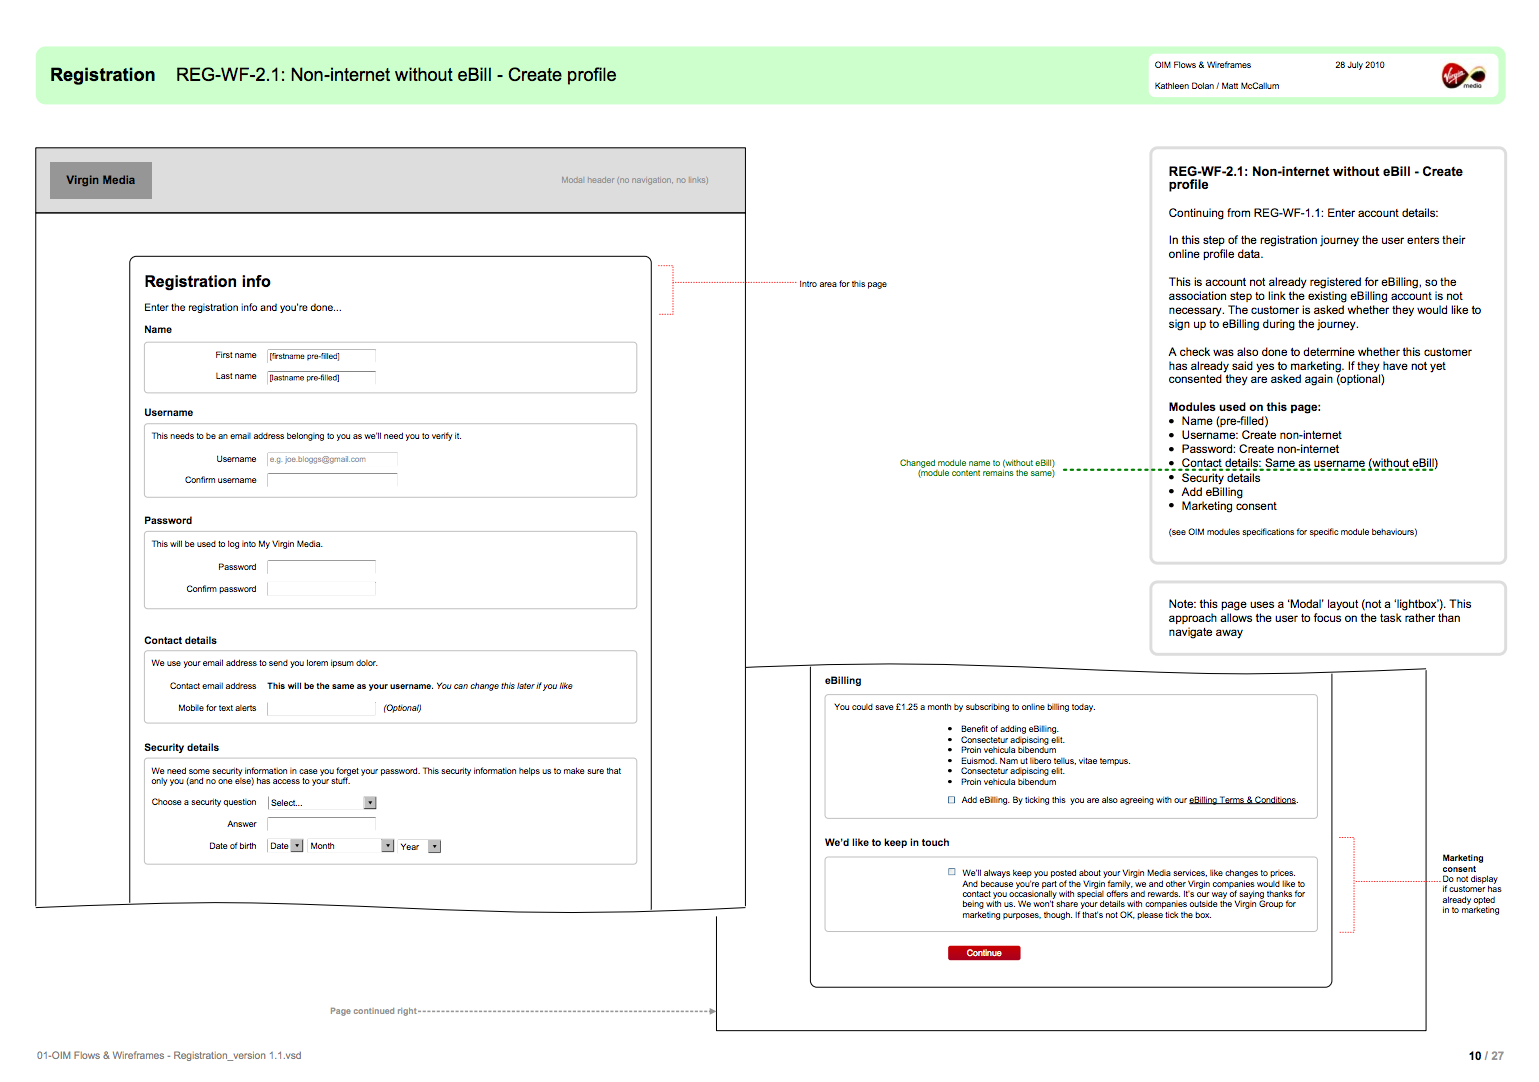
Task: Tick the Add eBilling checkbox
Action: [x=951, y=800]
